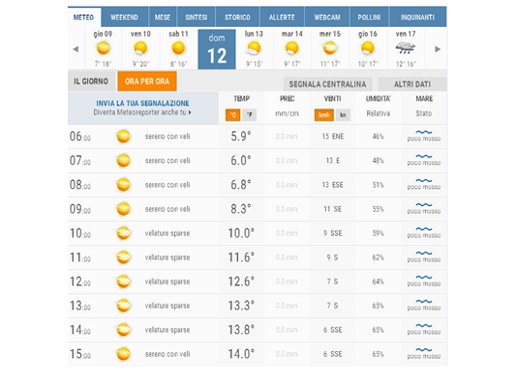Image resolution: width=516 pixels, height=369 pixels.
Task: Open the INQUINANTI tab
Action: pos(418,17)
